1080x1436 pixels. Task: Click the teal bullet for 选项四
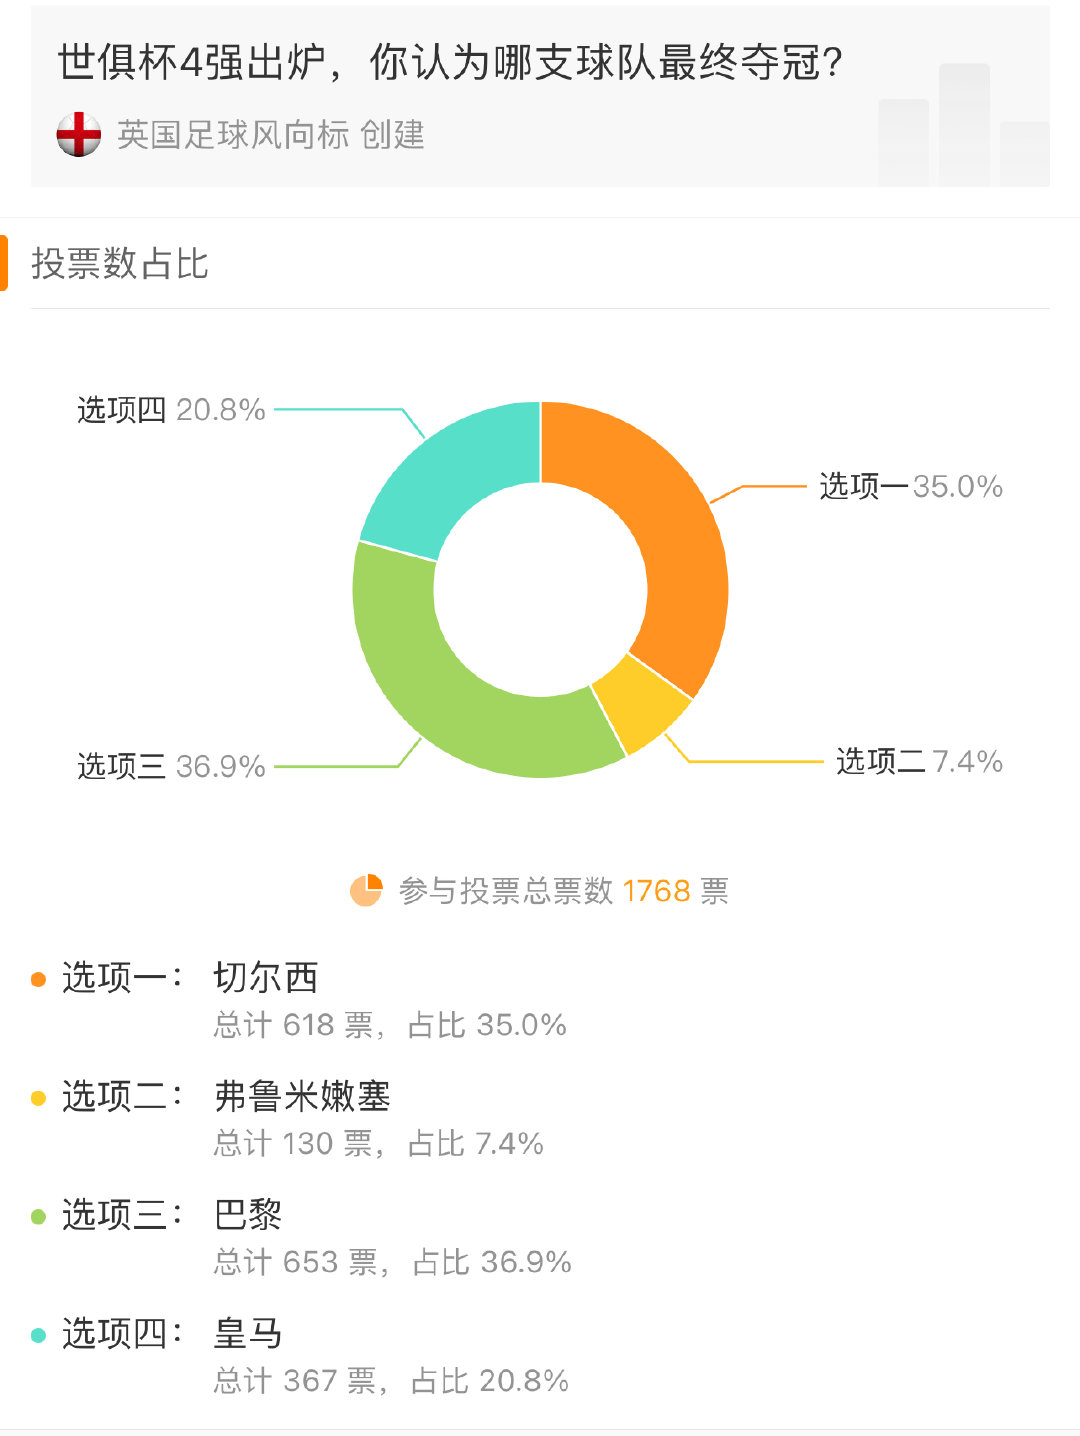click(39, 1335)
